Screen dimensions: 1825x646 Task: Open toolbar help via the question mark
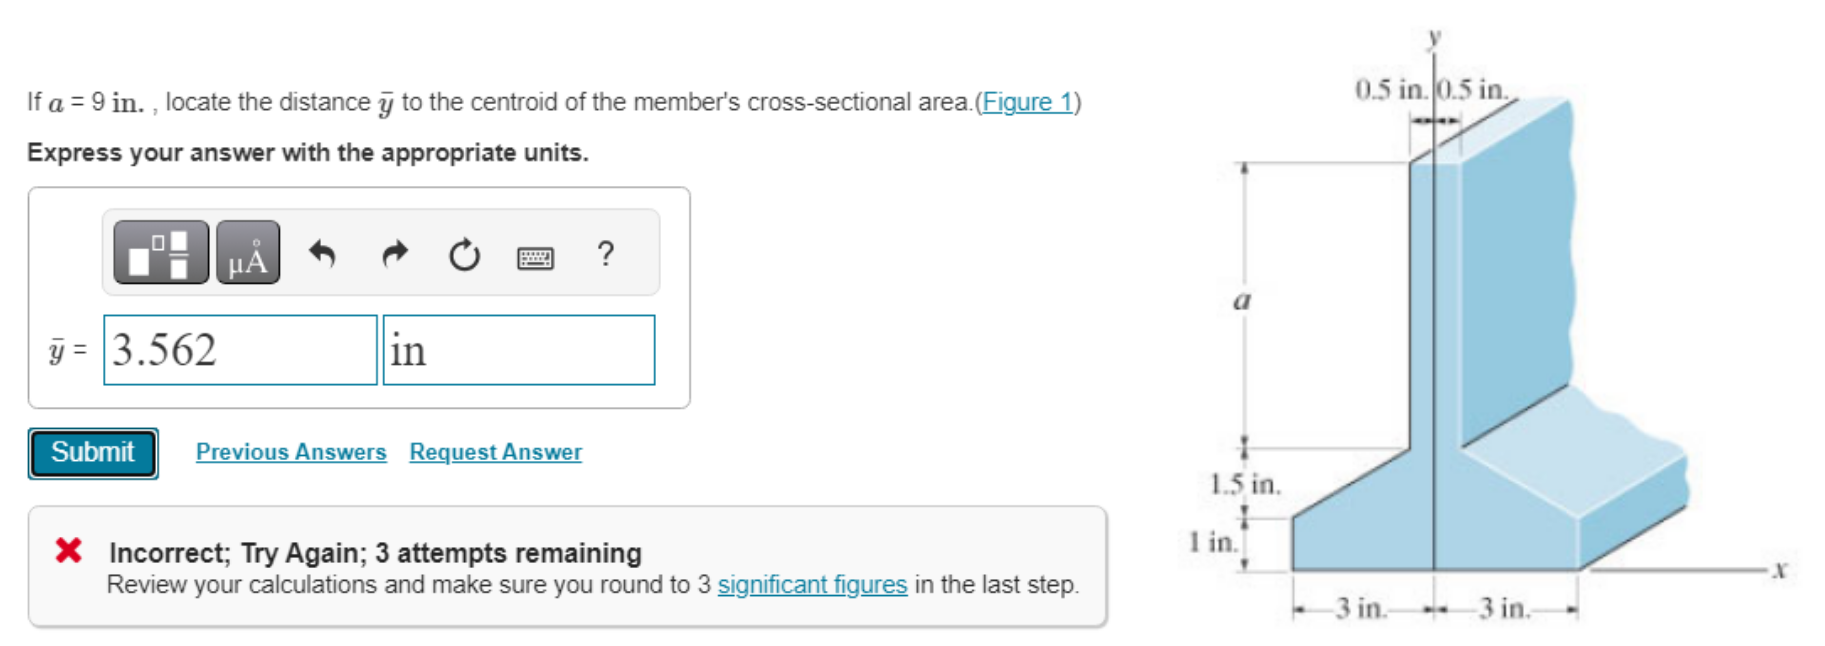(604, 253)
